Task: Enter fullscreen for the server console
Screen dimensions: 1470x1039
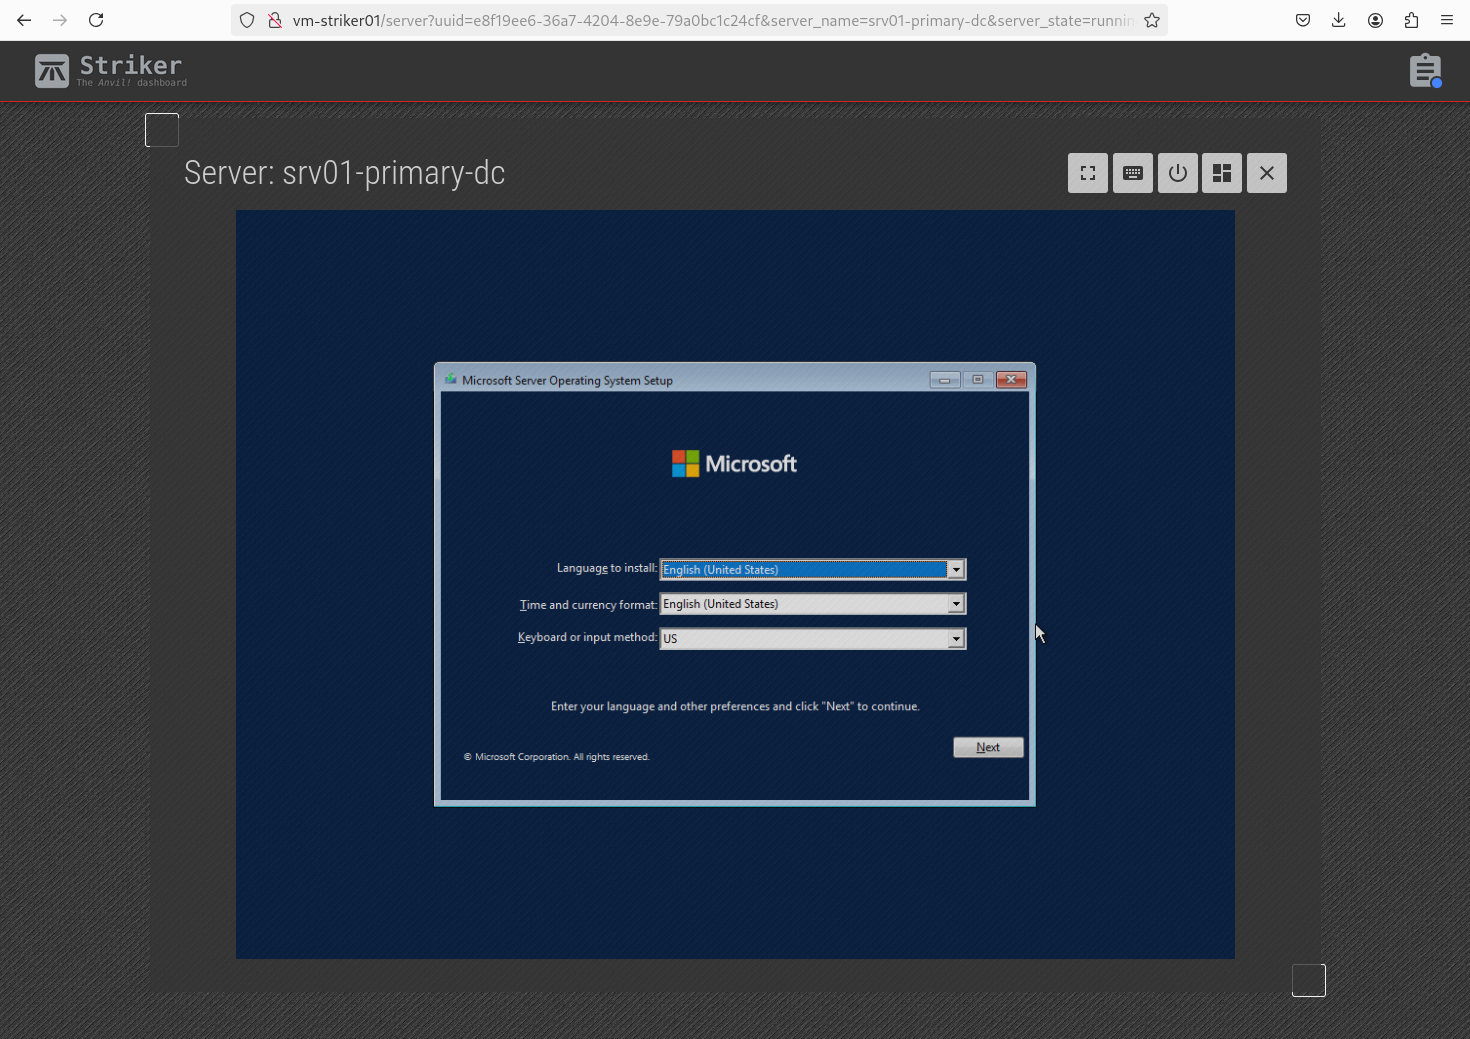Action: (1088, 173)
